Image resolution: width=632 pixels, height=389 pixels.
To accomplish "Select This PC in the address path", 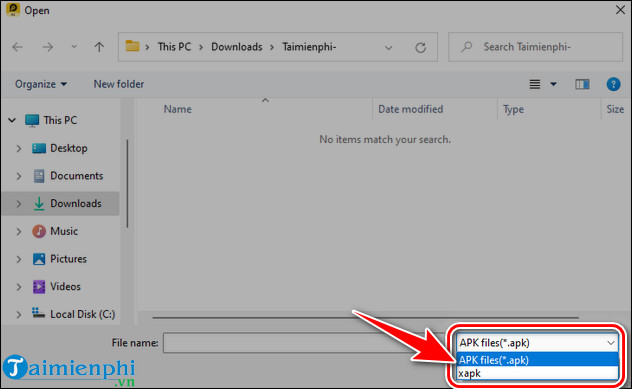I will click(x=174, y=47).
